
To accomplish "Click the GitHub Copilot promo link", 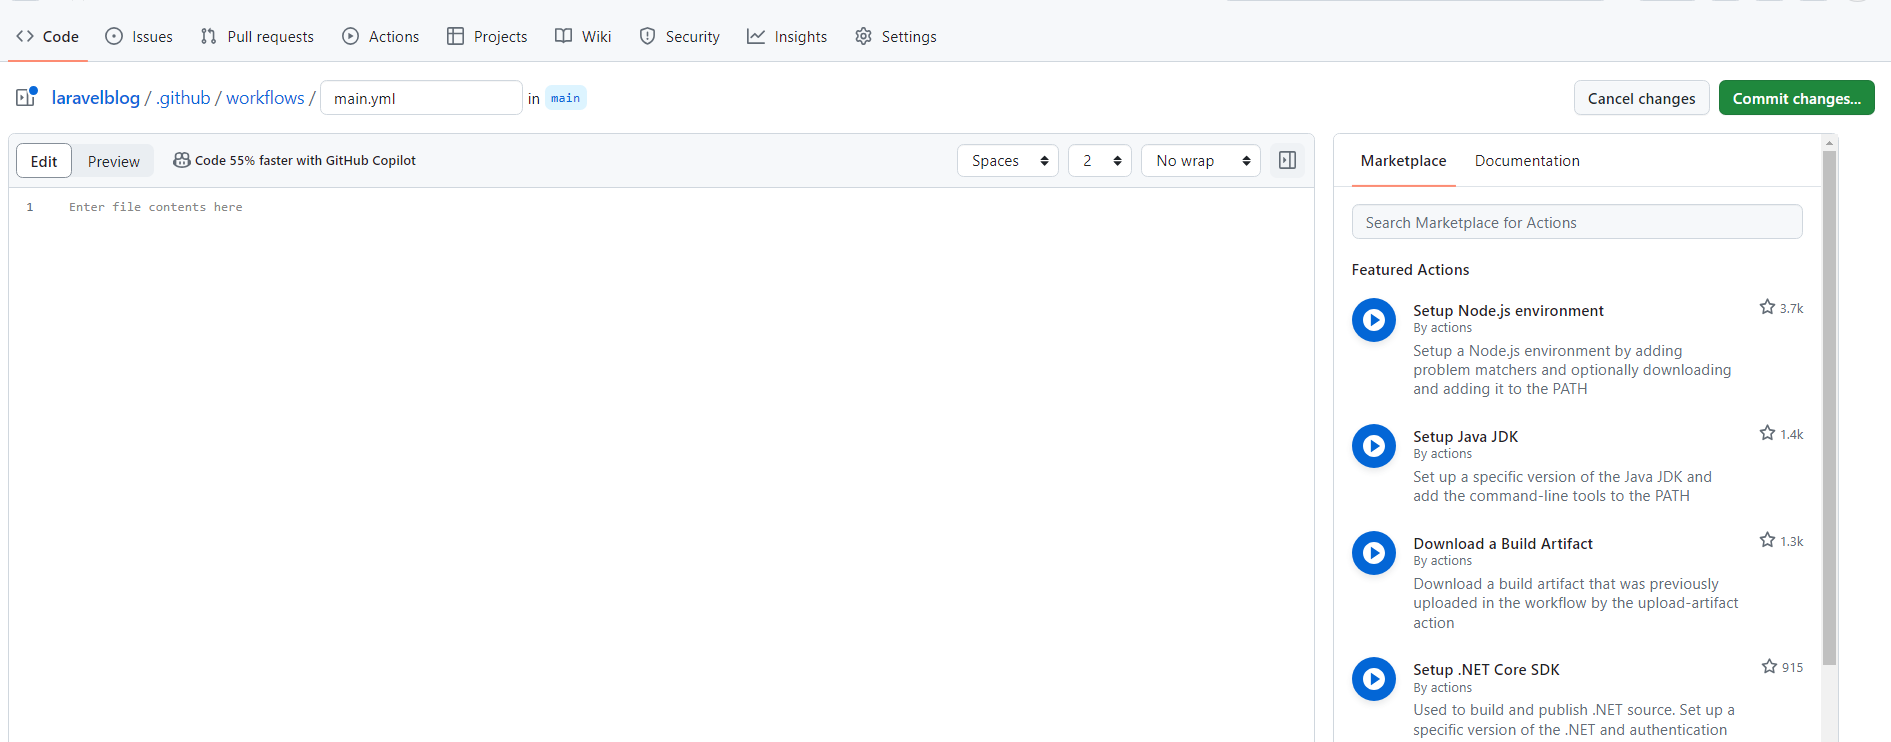I will pyautogui.click(x=295, y=160).
